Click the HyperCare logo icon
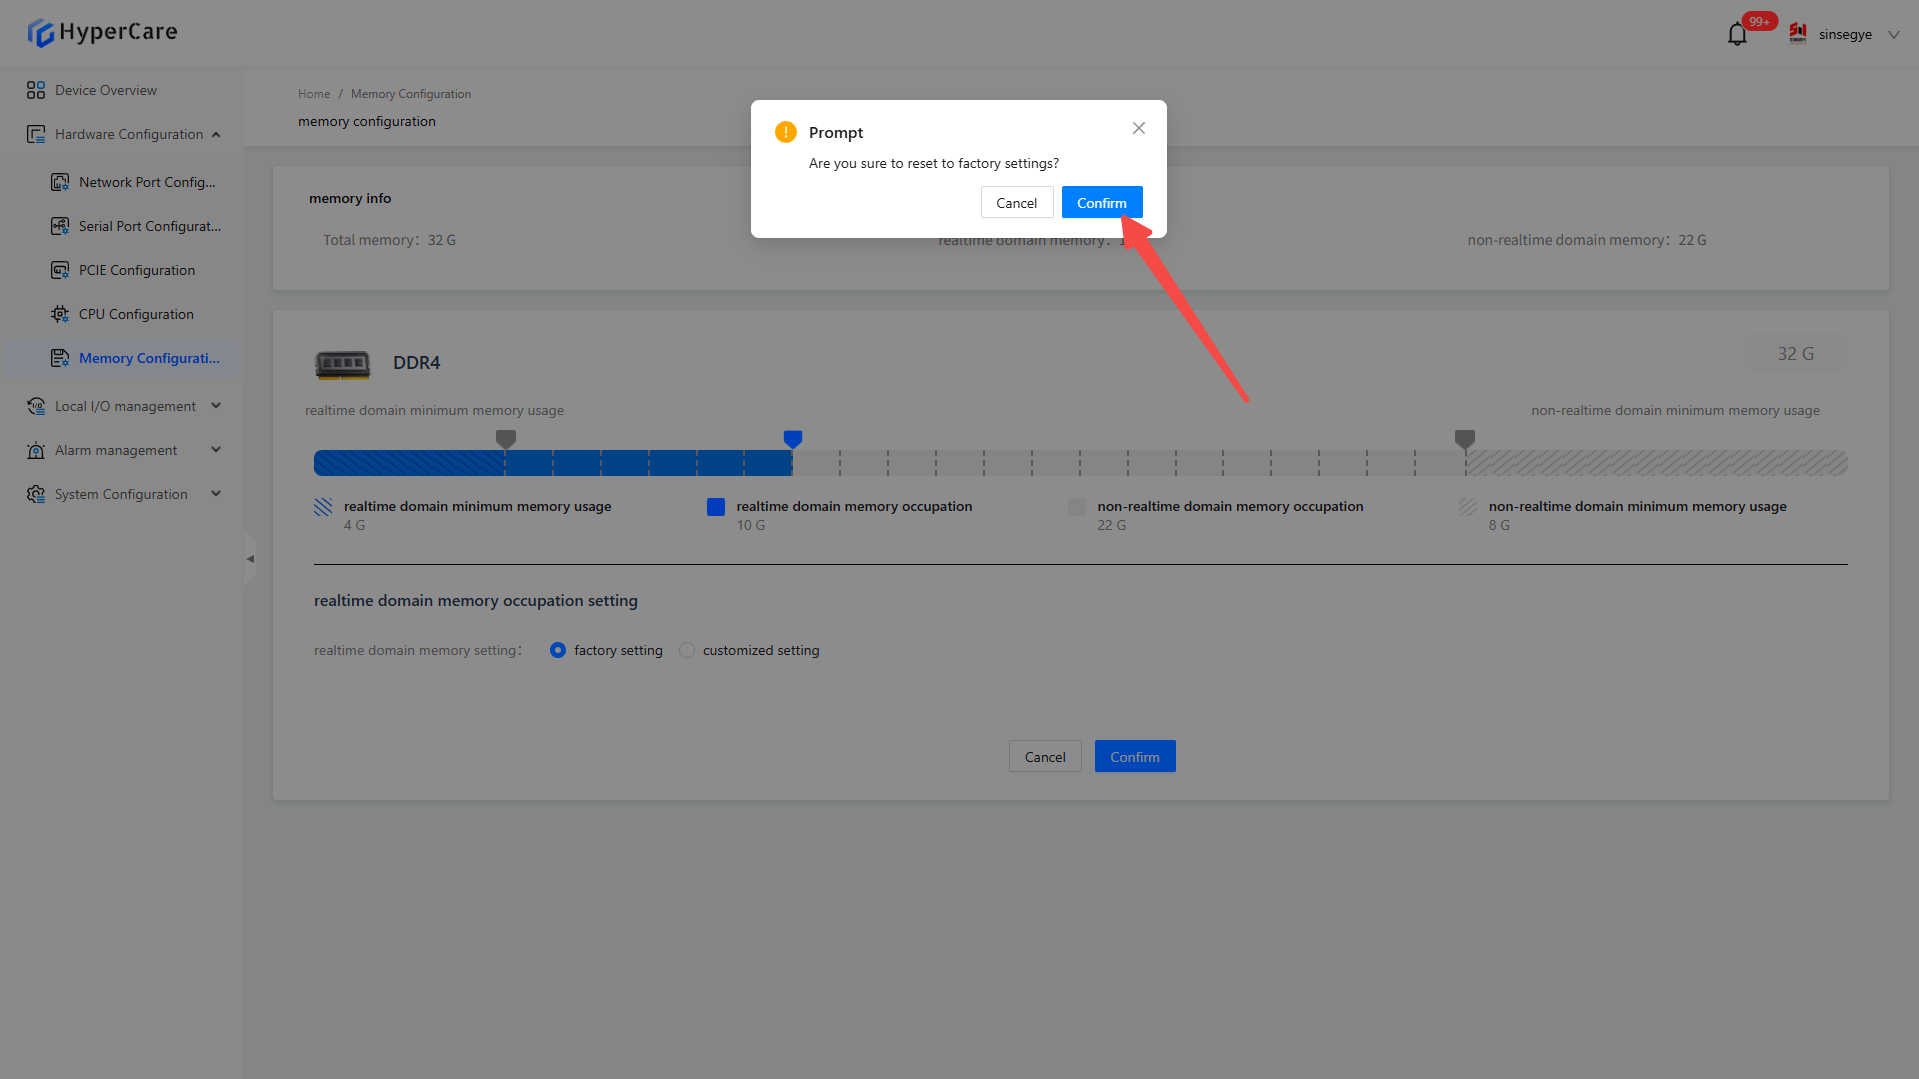 coord(40,33)
